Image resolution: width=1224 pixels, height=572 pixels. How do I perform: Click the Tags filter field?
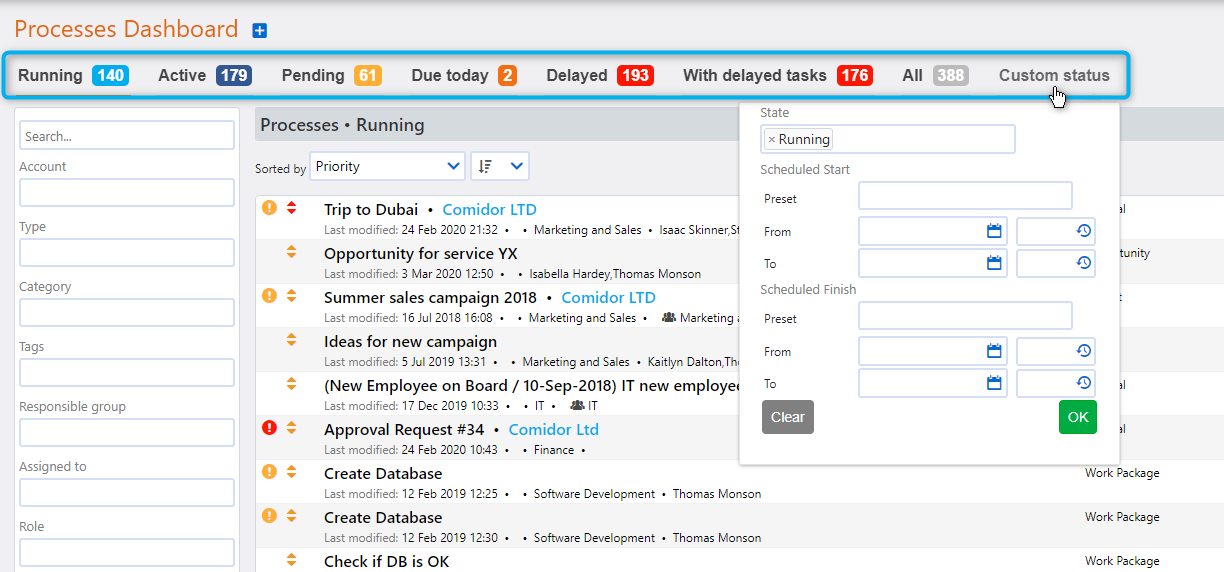point(127,373)
